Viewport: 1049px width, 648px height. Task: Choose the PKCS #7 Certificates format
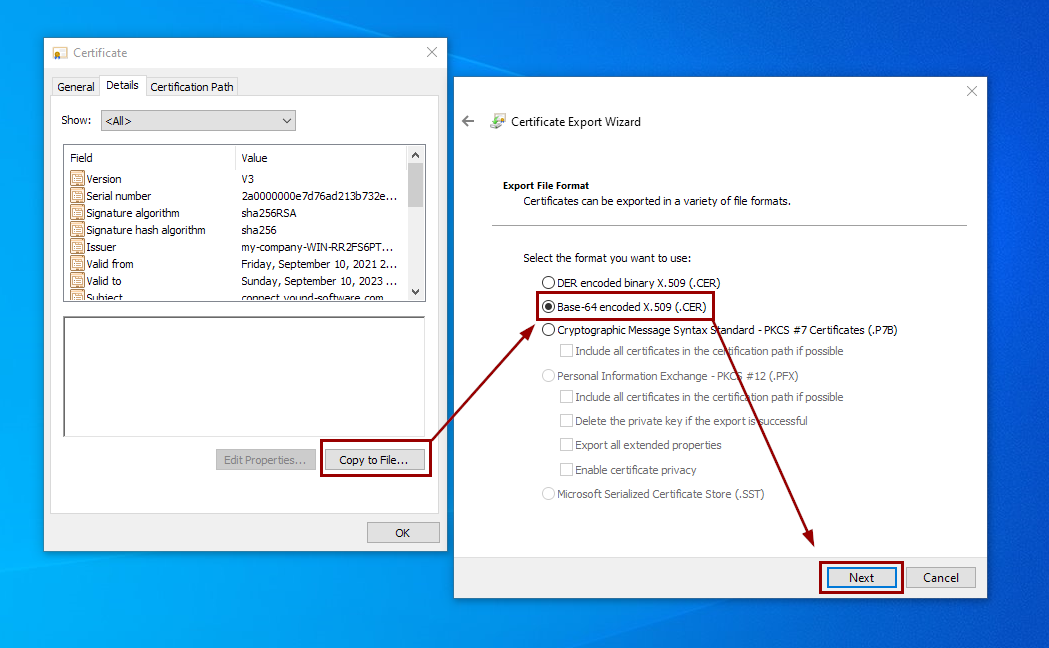(x=548, y=329)
